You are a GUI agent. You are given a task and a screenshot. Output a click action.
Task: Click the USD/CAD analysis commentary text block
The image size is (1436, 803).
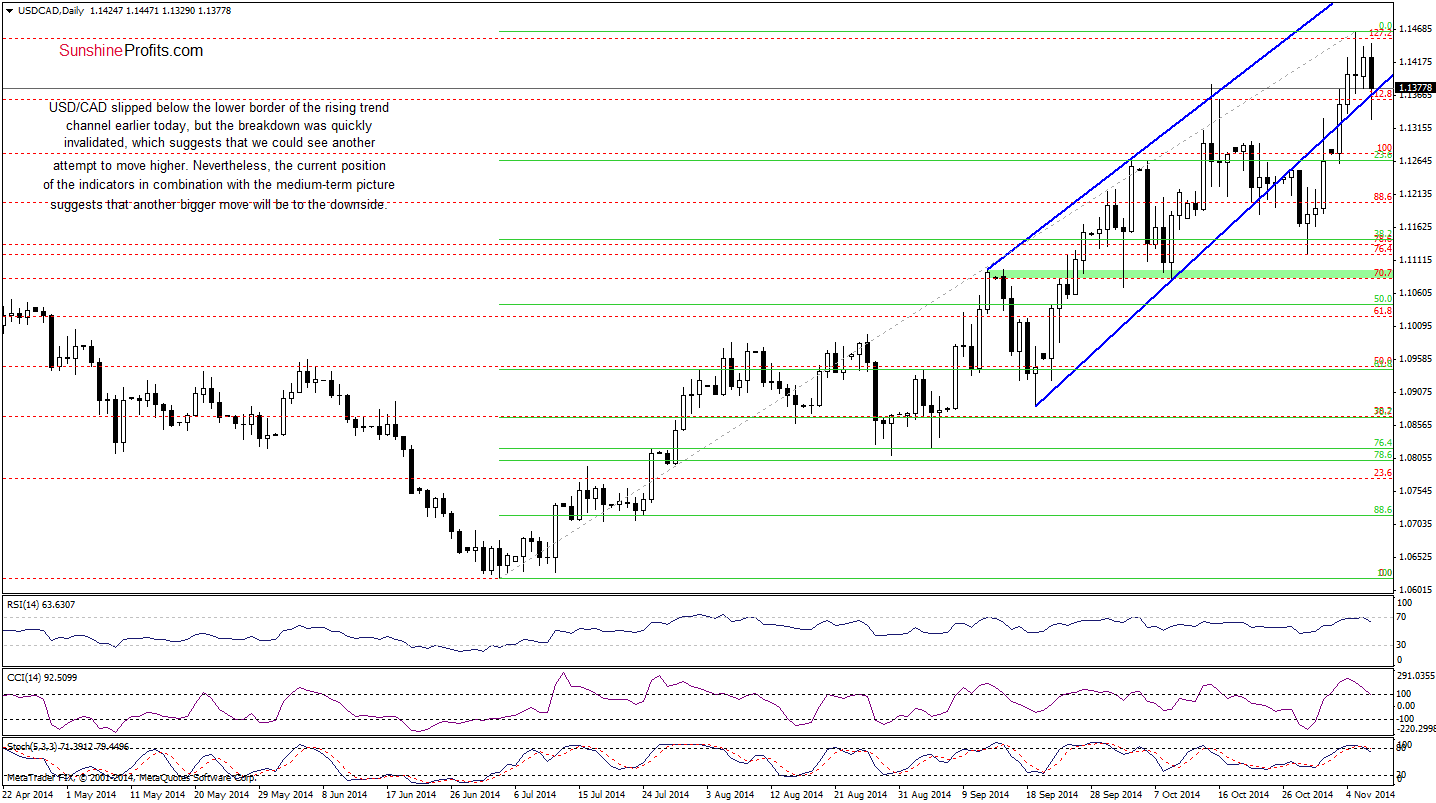click(x=218, y=155)
